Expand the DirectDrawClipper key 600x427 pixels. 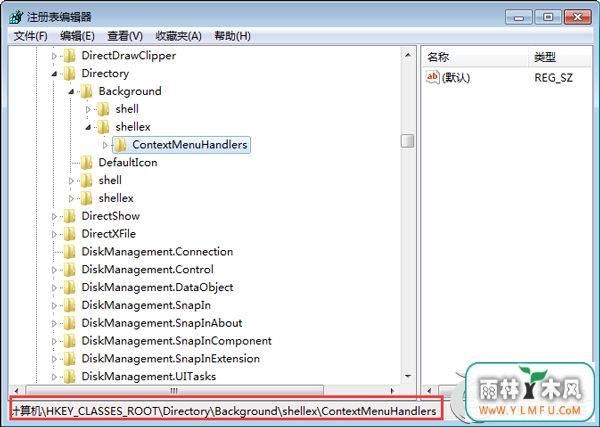tap(54, 56)
